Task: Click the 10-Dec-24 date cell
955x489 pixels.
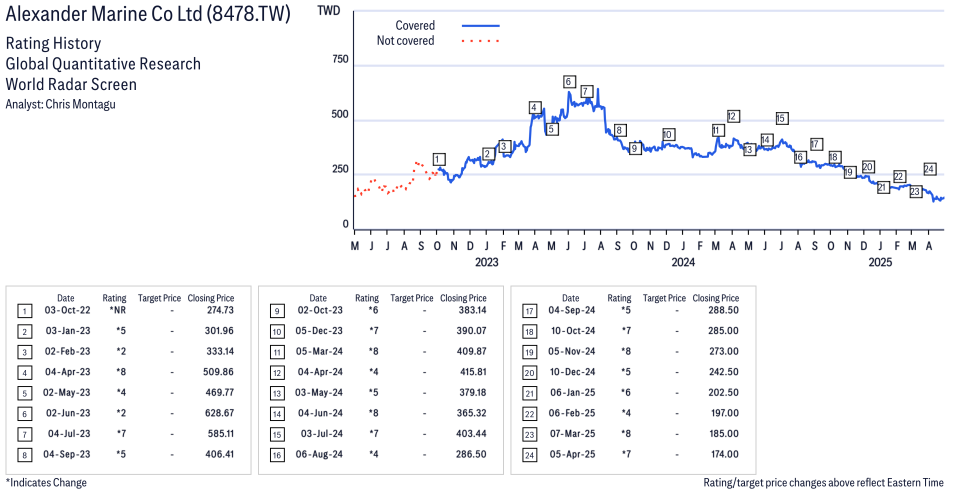Action: click(x=573, y=372)
